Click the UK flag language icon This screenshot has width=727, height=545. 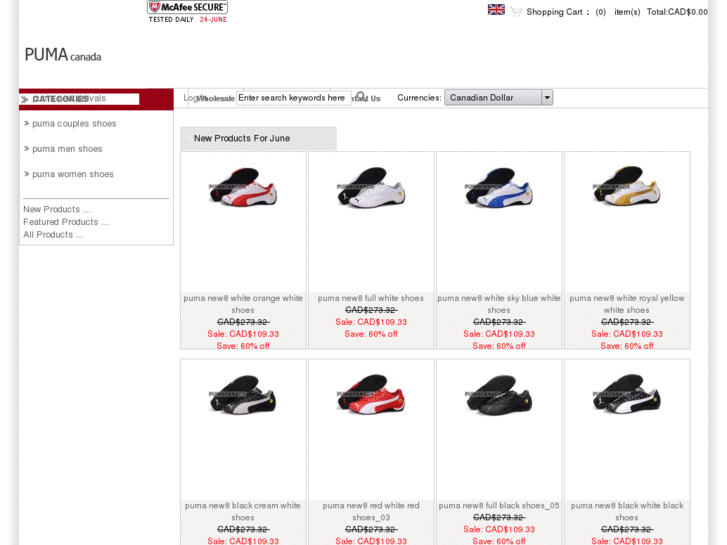click(496, 10)
